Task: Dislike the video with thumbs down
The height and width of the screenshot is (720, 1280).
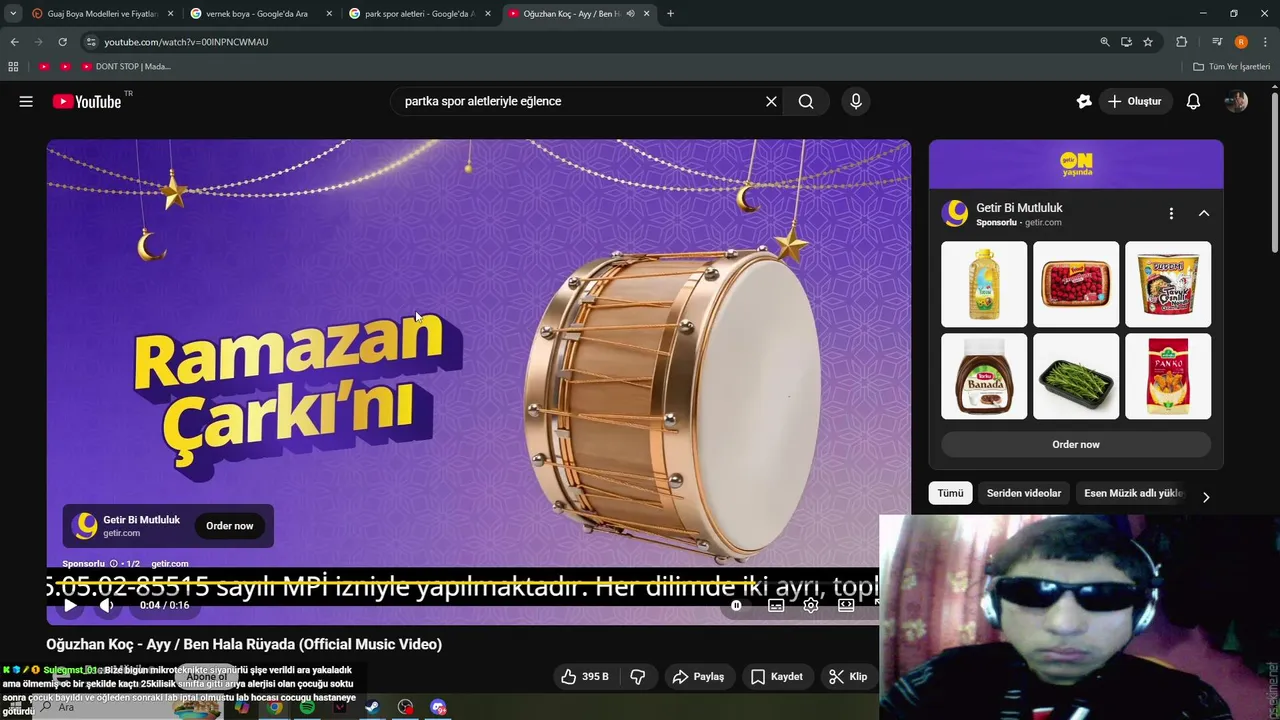Action: click(x=637, y=677)
